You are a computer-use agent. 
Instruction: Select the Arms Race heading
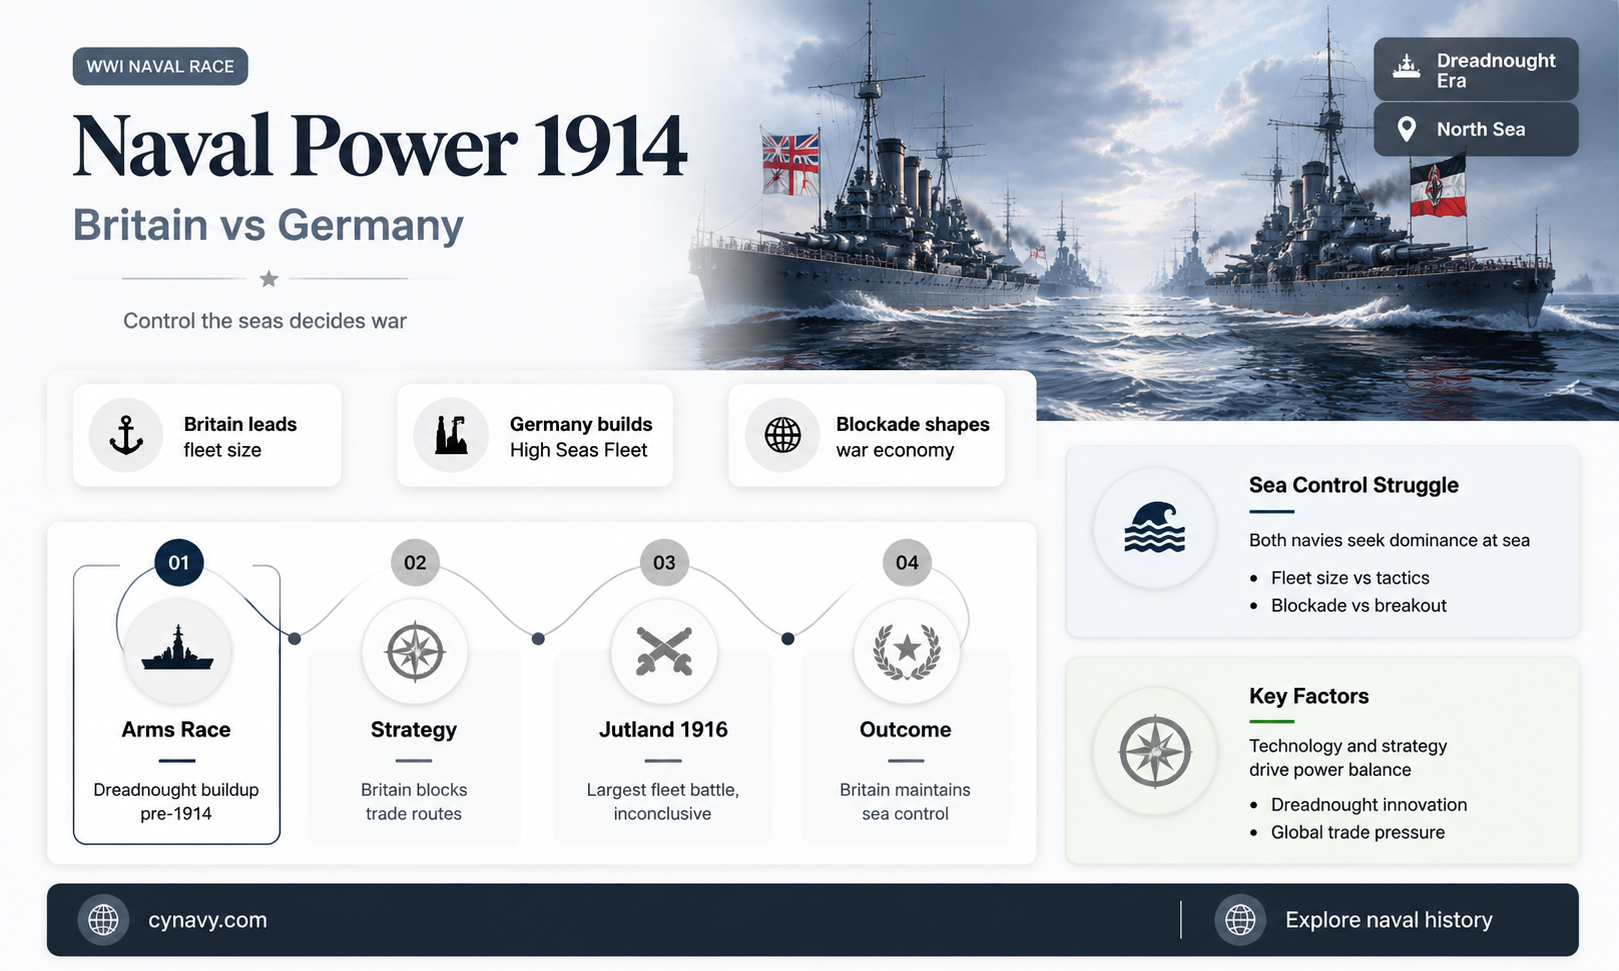point(176,730)
